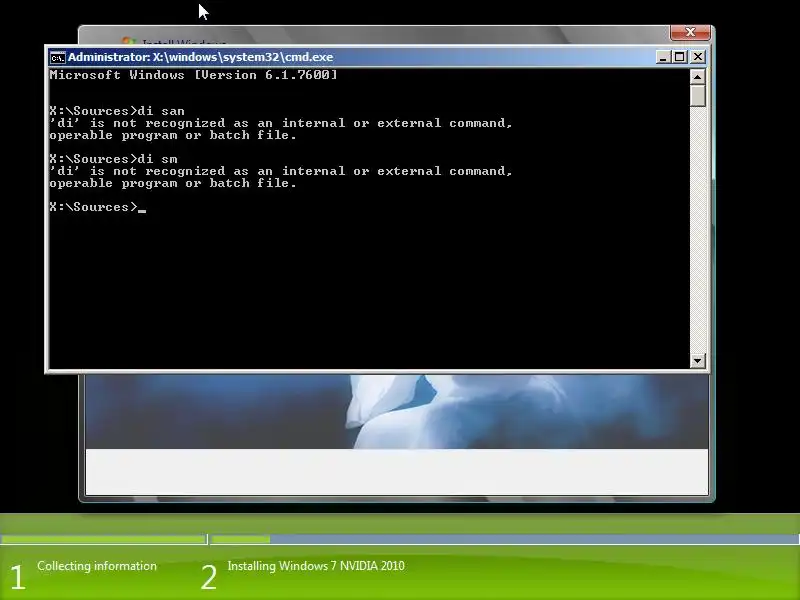Click the step number 2
This screenshot has height=600, width=800.
point(209,578)
